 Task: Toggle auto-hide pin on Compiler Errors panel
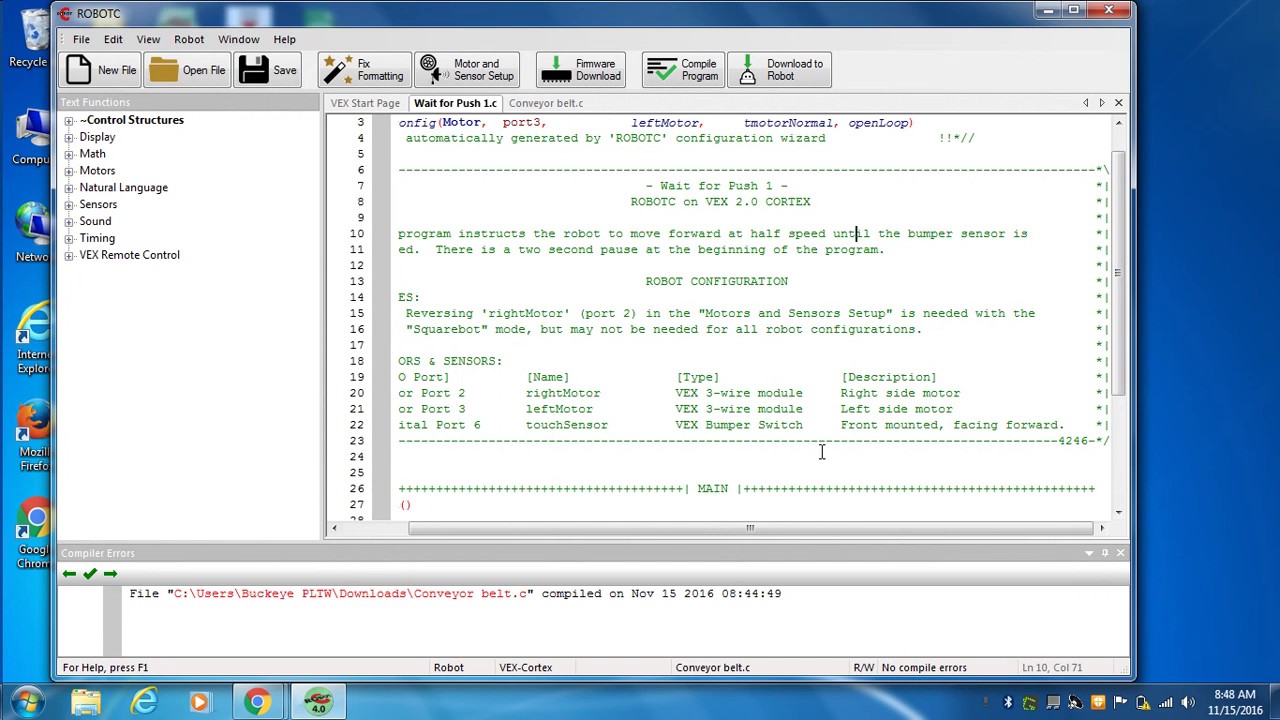(1105, 553)
